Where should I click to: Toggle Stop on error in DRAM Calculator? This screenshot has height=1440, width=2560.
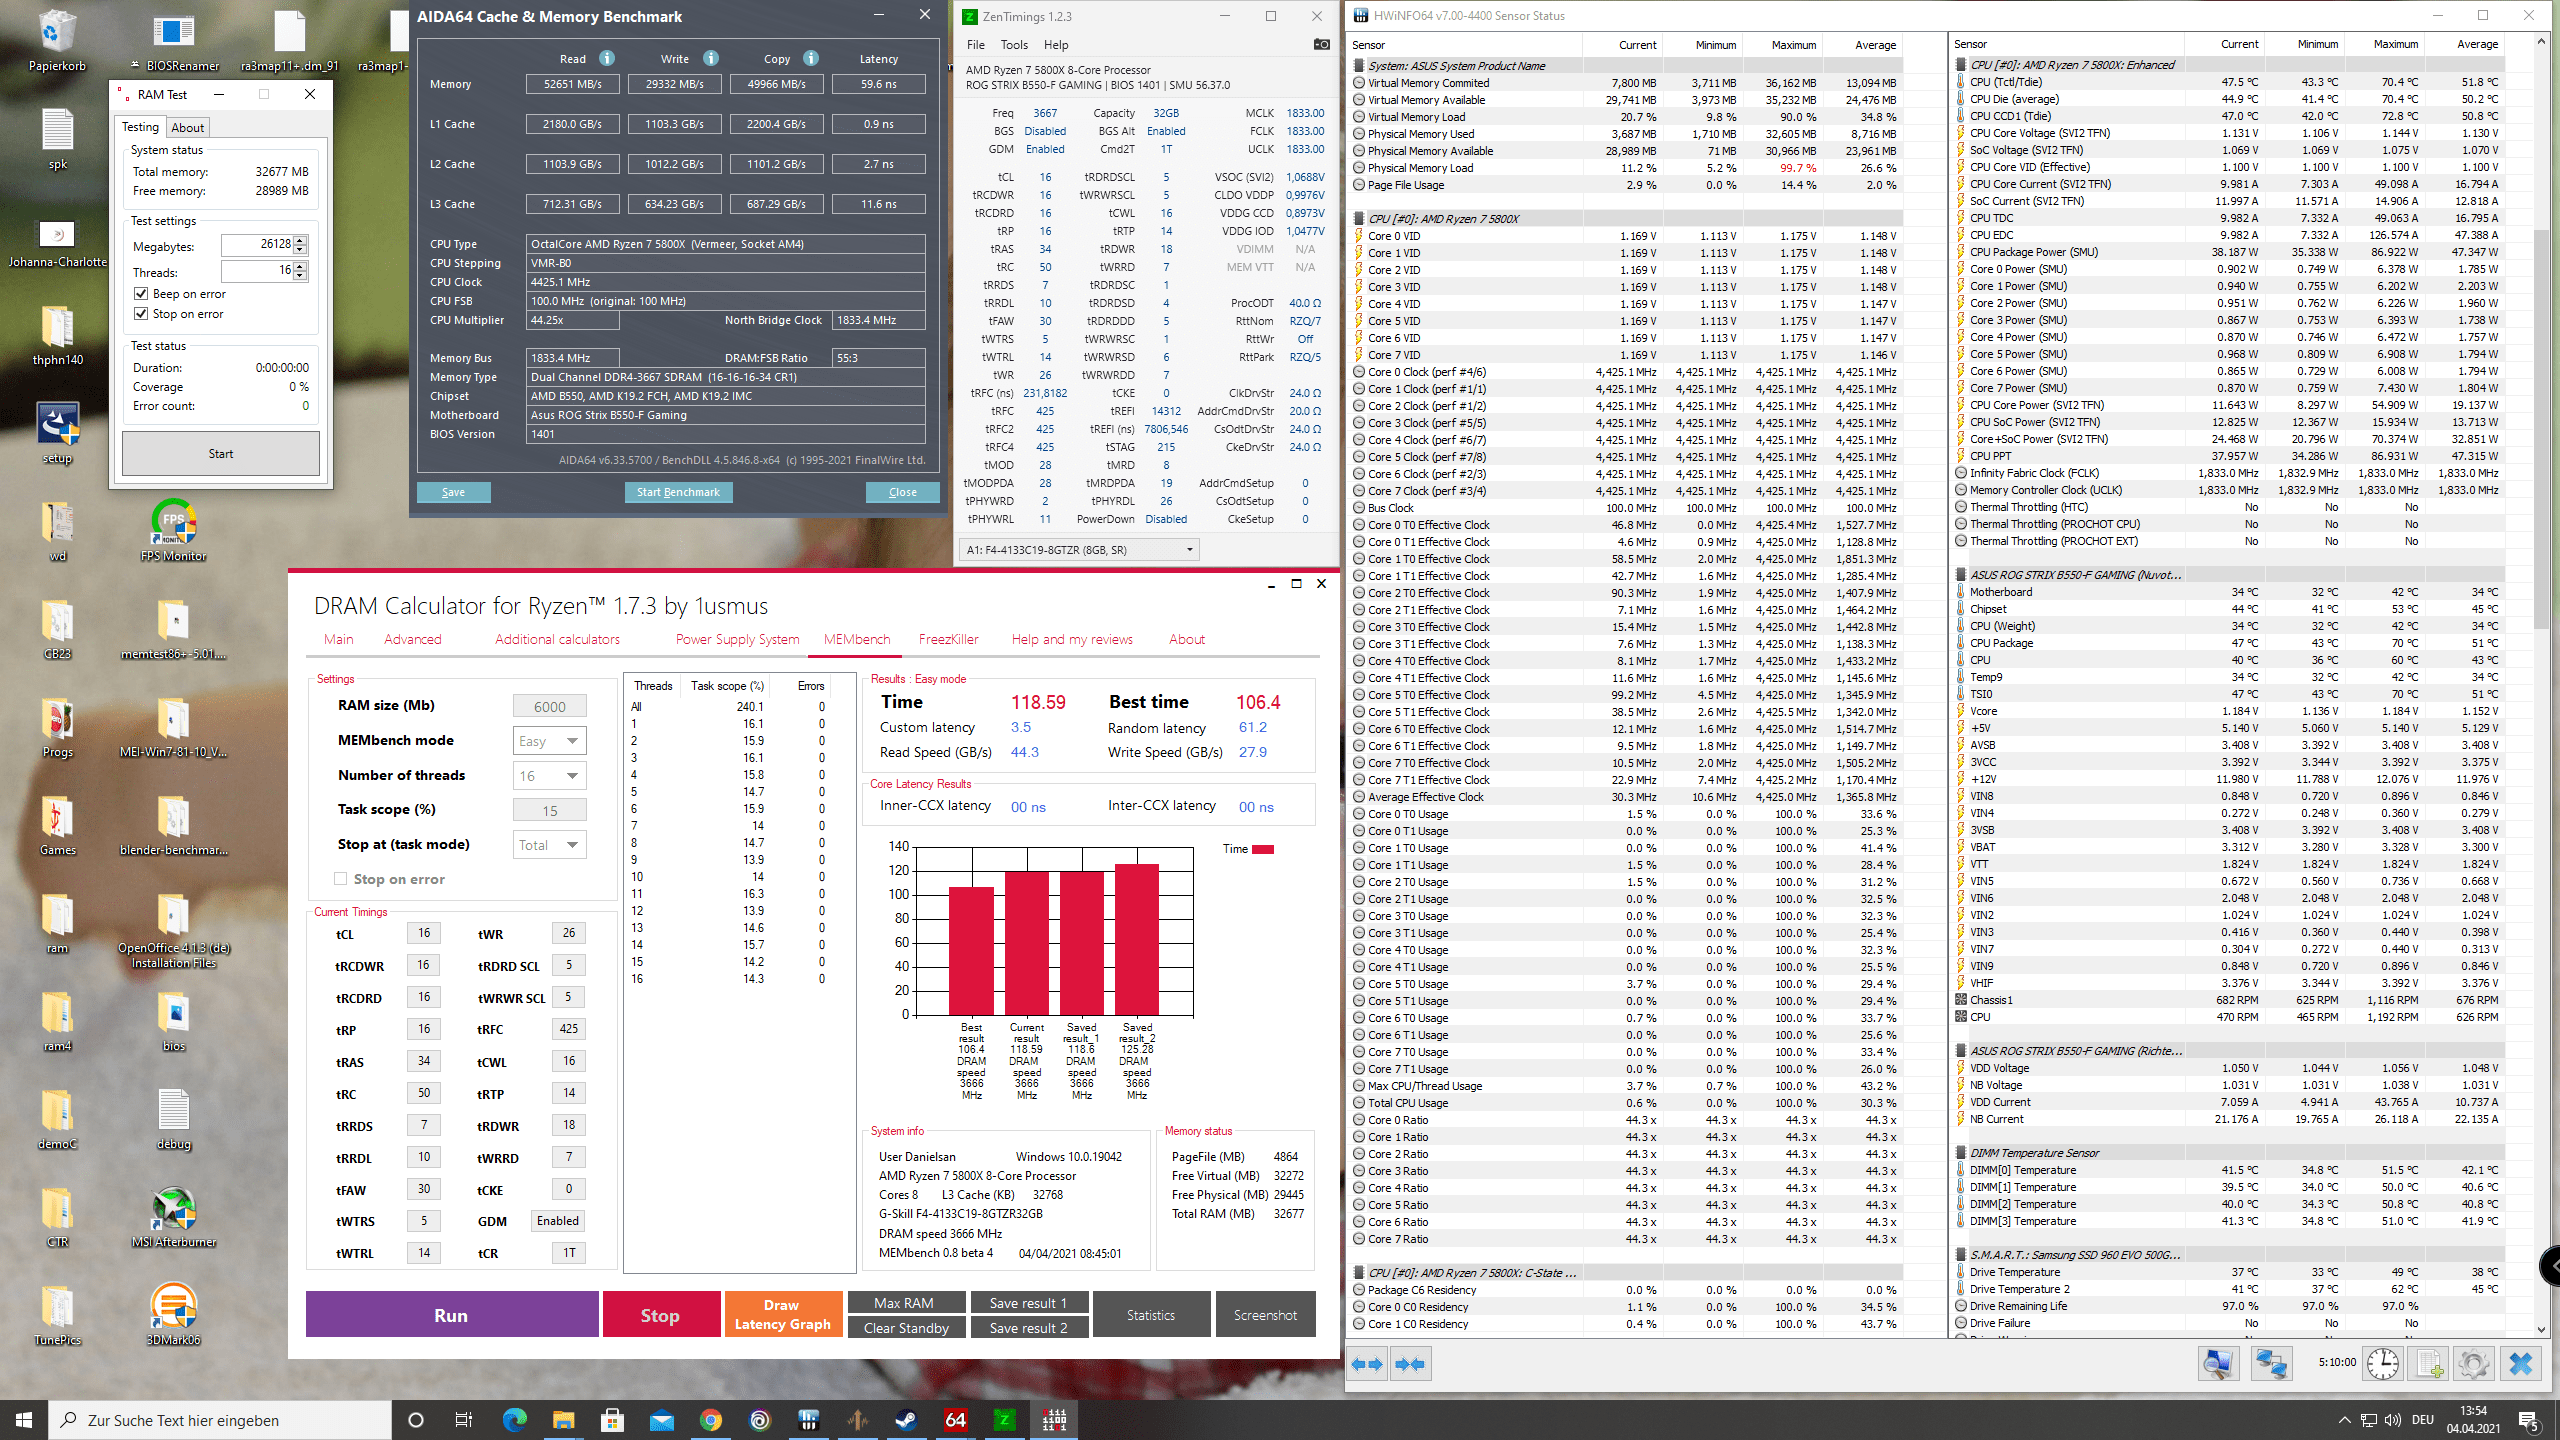coord(341,879)
